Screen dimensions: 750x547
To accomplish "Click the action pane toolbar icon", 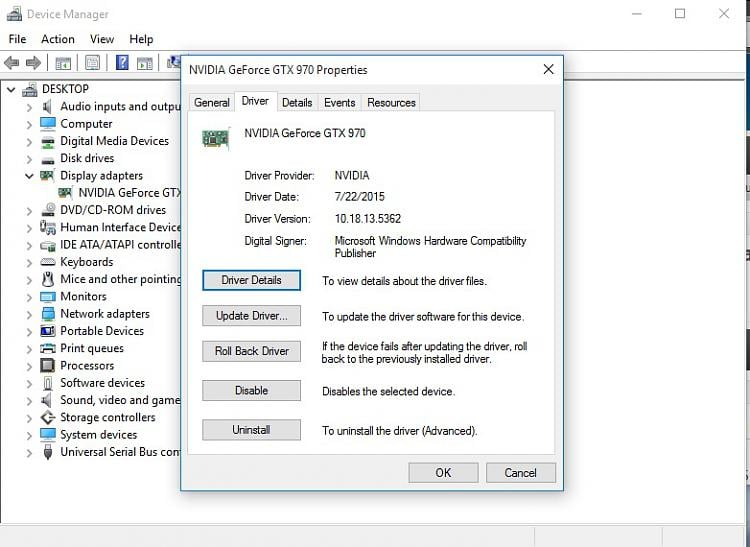I will pyautogui.click(x=144, y=63).
